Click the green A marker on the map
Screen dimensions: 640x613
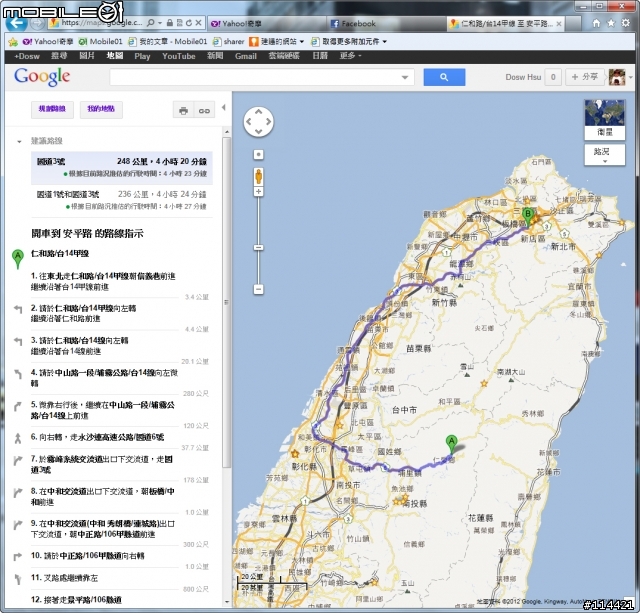pyautogui.click(x=451, y=444)
